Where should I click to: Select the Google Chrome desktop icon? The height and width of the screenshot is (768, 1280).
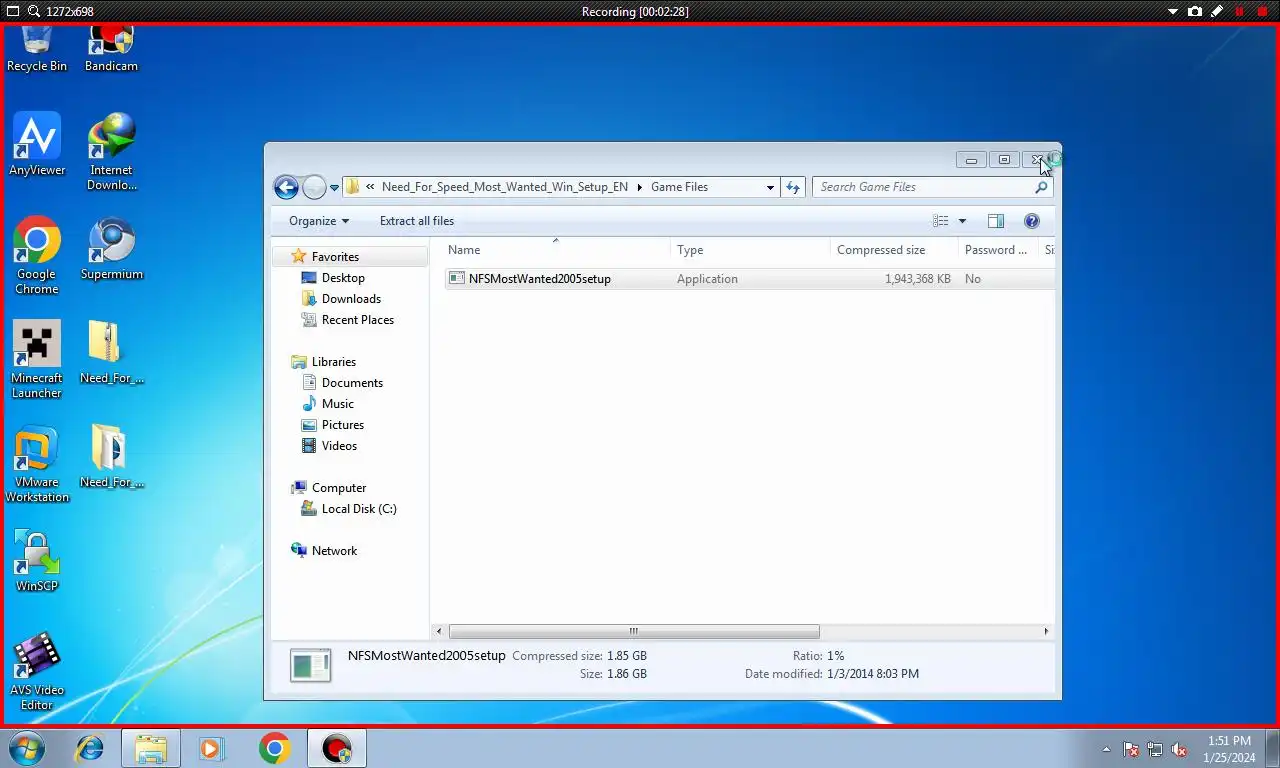[37, 255]
